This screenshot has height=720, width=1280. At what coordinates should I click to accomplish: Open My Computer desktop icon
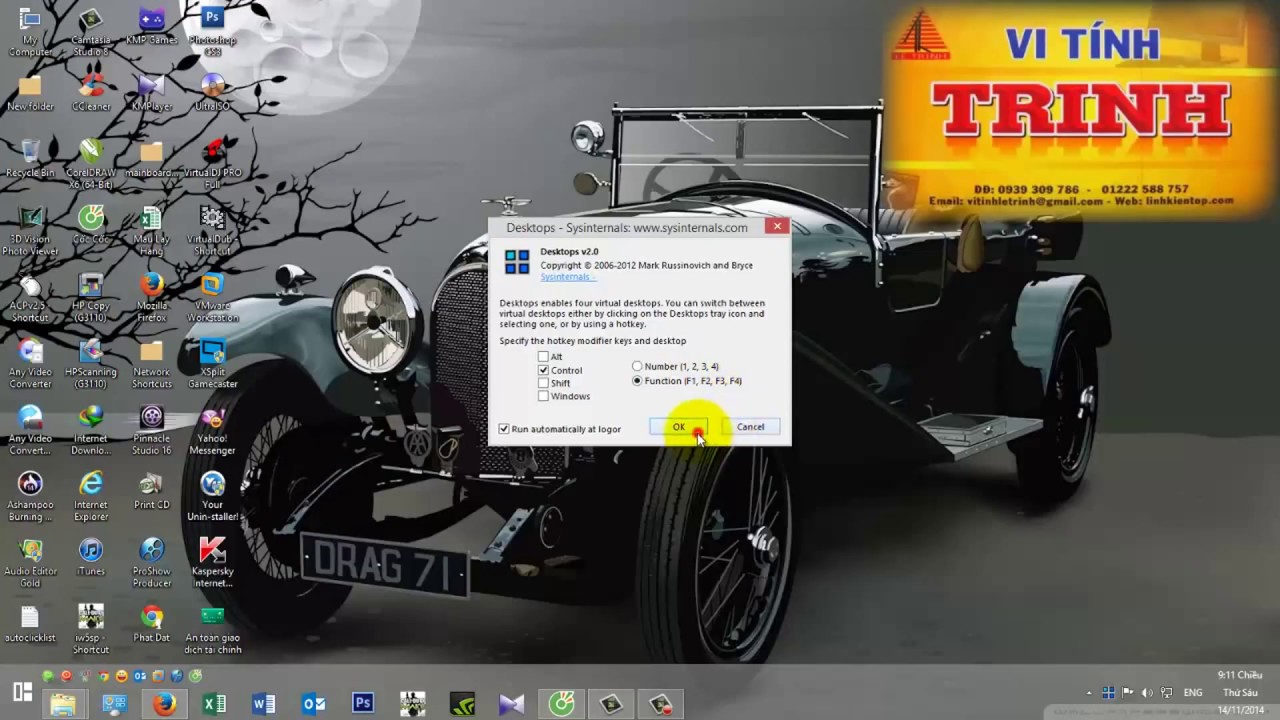coord(30,31)
